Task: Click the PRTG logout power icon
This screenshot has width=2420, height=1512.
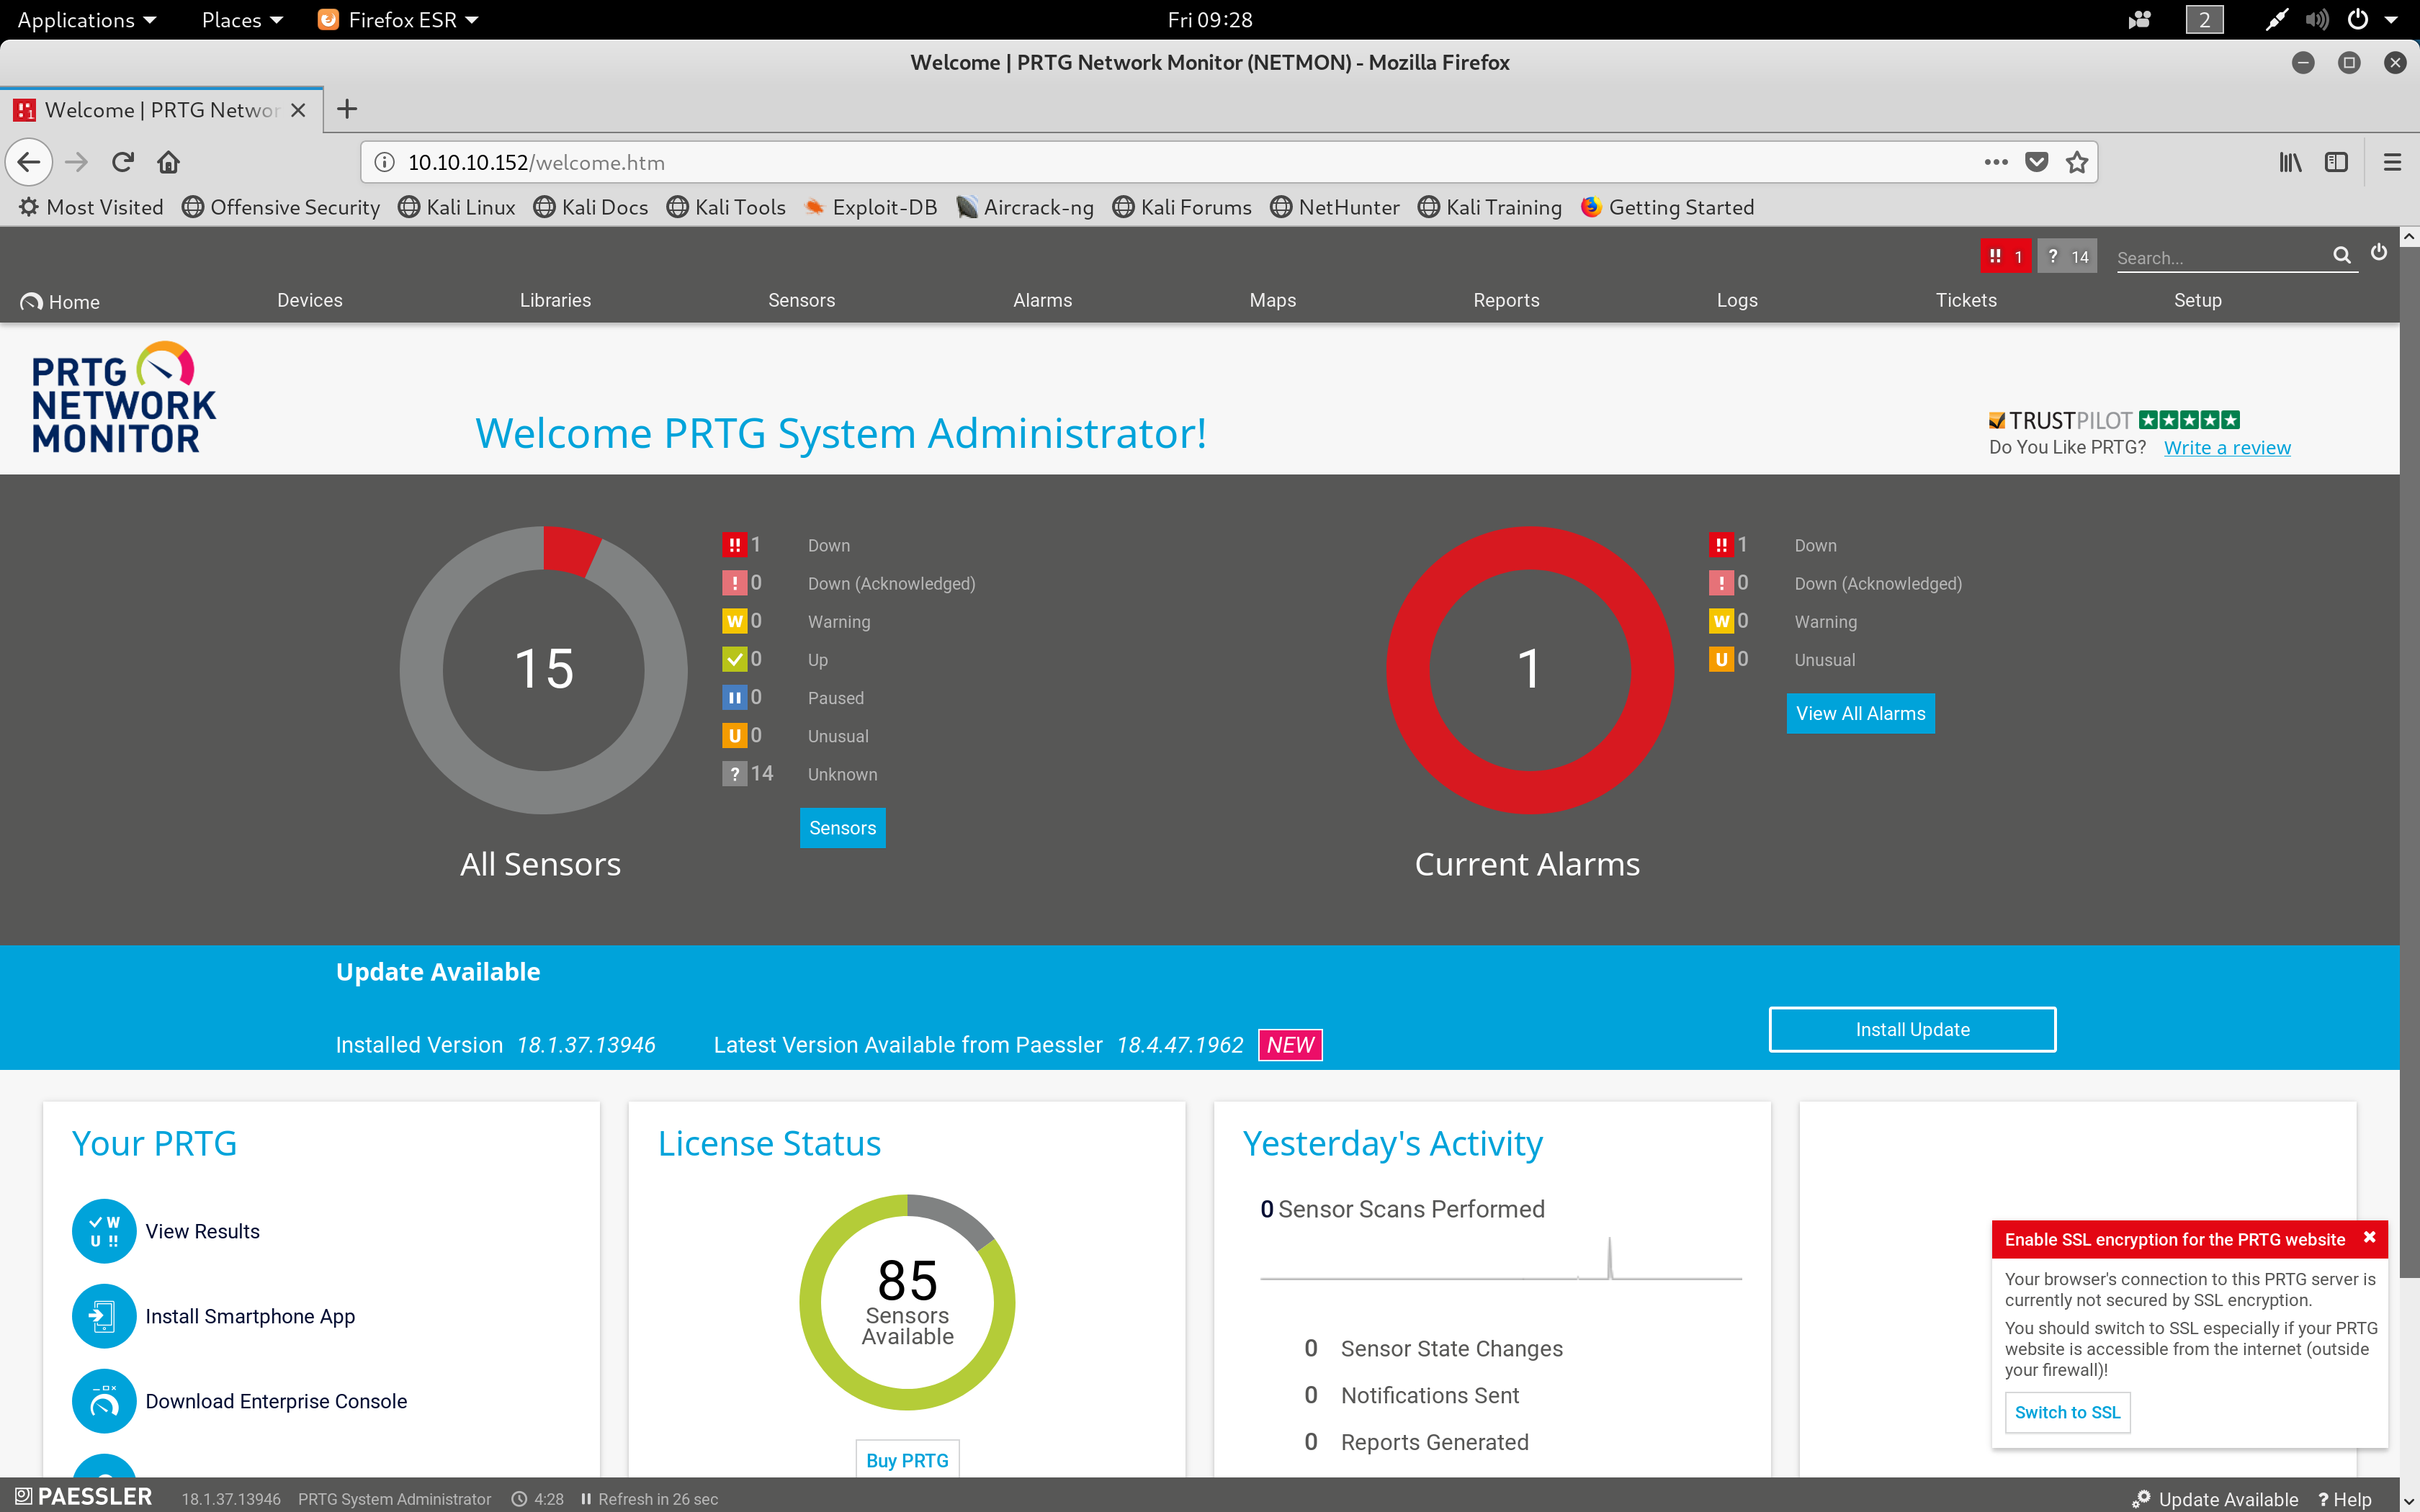Action: pos(2379,253)
